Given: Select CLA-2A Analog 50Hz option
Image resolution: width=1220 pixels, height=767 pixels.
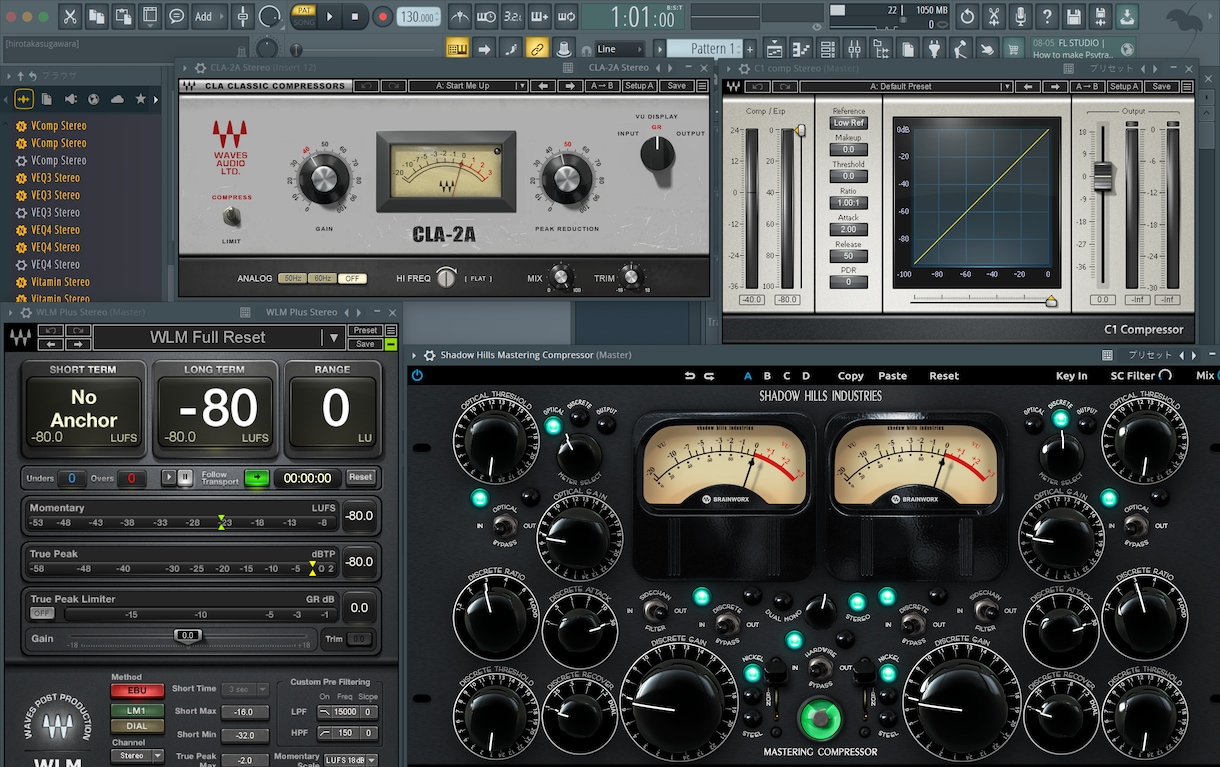Looking at the screenshot, I should tap(292, 278).
